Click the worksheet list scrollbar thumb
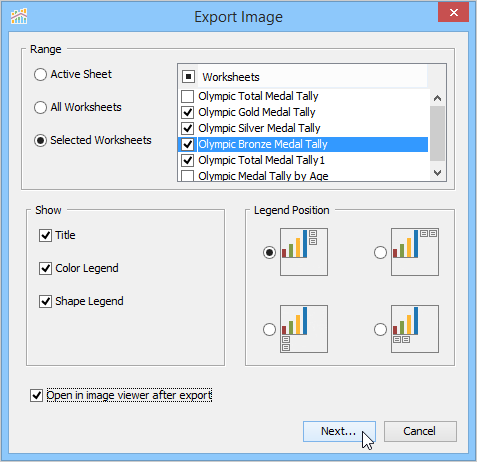The image size is (477, 462). [437, 133]
